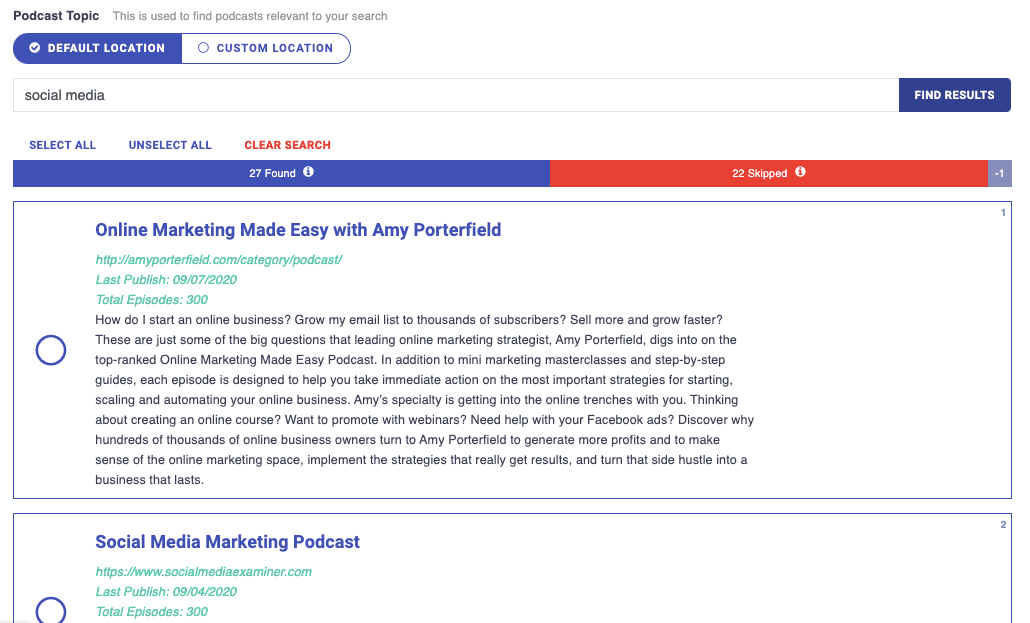1030x623 pixels.
Task: Click Total Episodes: 300 in Amy Porterfield card
Action: pyautogui.click(x=152, y=300)
